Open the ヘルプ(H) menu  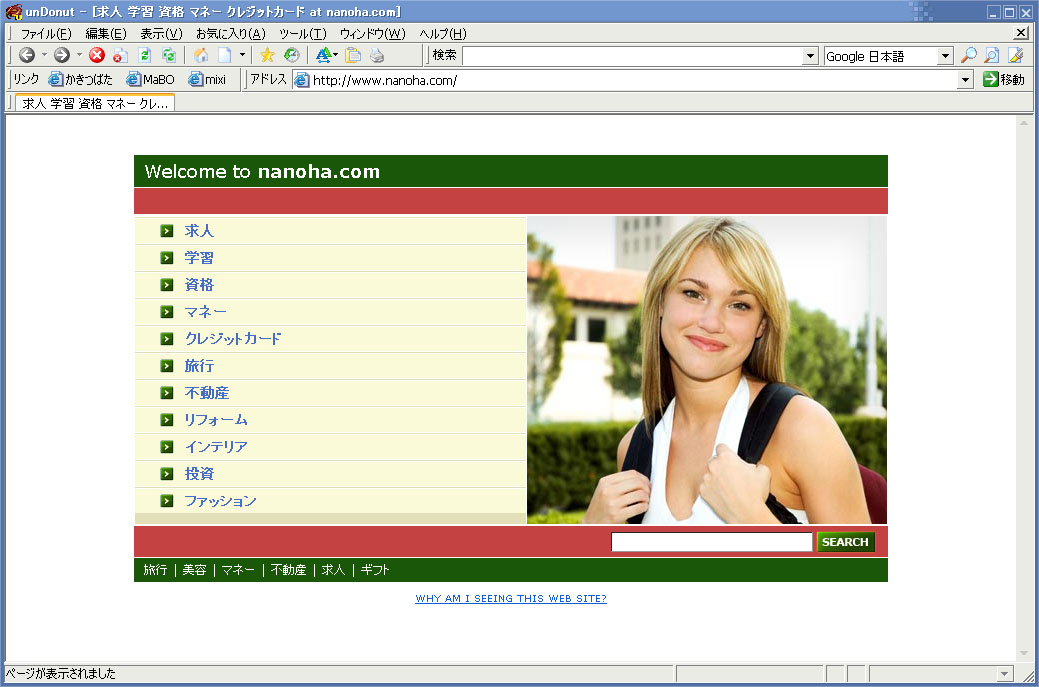443,34
